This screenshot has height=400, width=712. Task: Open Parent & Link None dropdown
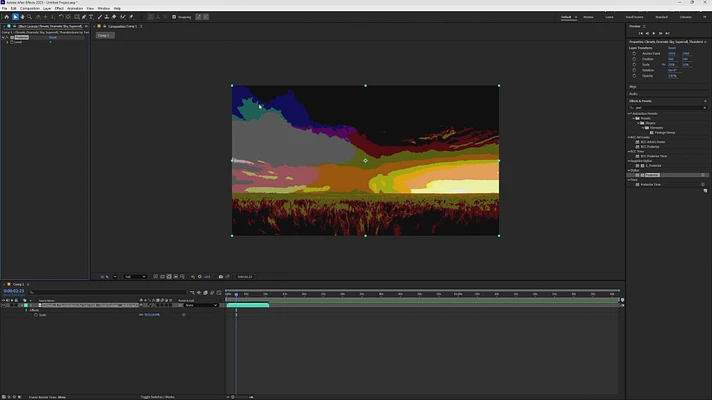(x=201, y=305)
